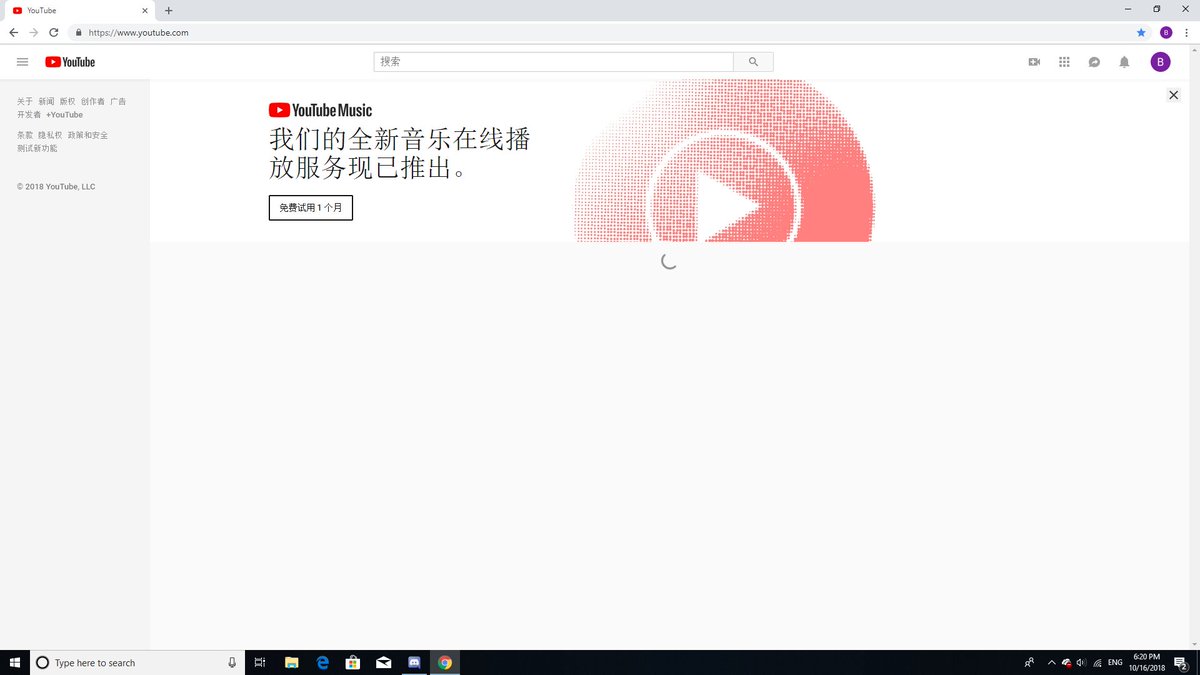Open the 开发者 footer link
The height and width of the screenshot is (675, 1200).
coord(29,115)
